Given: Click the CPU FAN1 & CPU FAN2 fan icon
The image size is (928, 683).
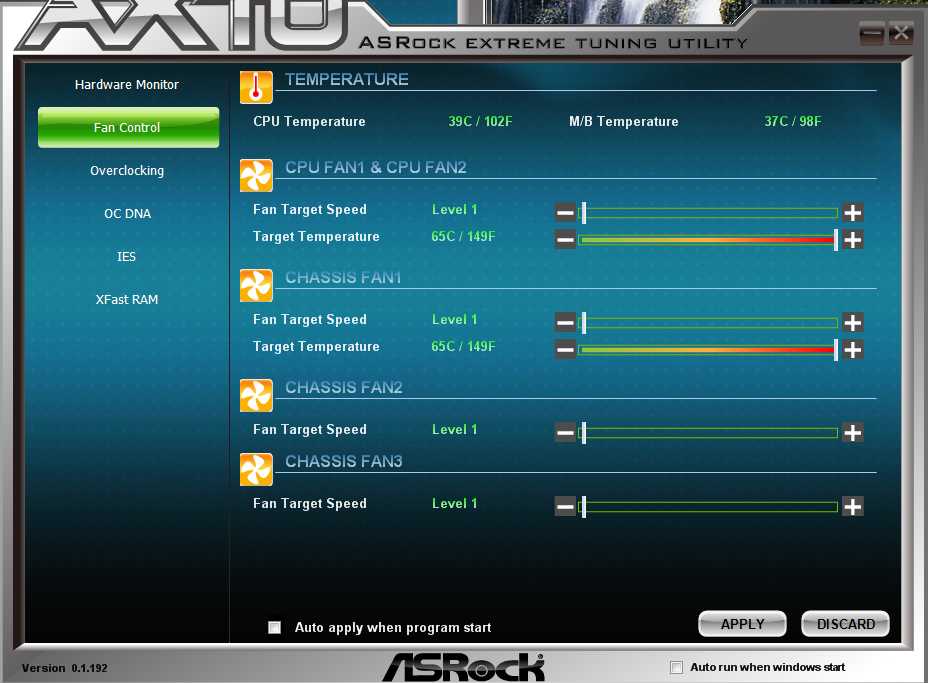Looking at the screenshot, I should click(256, 175).
